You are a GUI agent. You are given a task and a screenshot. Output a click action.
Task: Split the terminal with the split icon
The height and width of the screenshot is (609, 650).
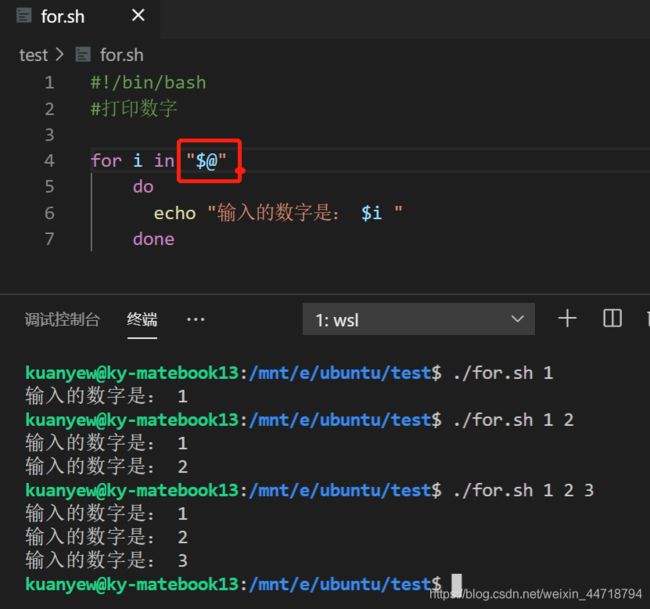coord(612,318)
